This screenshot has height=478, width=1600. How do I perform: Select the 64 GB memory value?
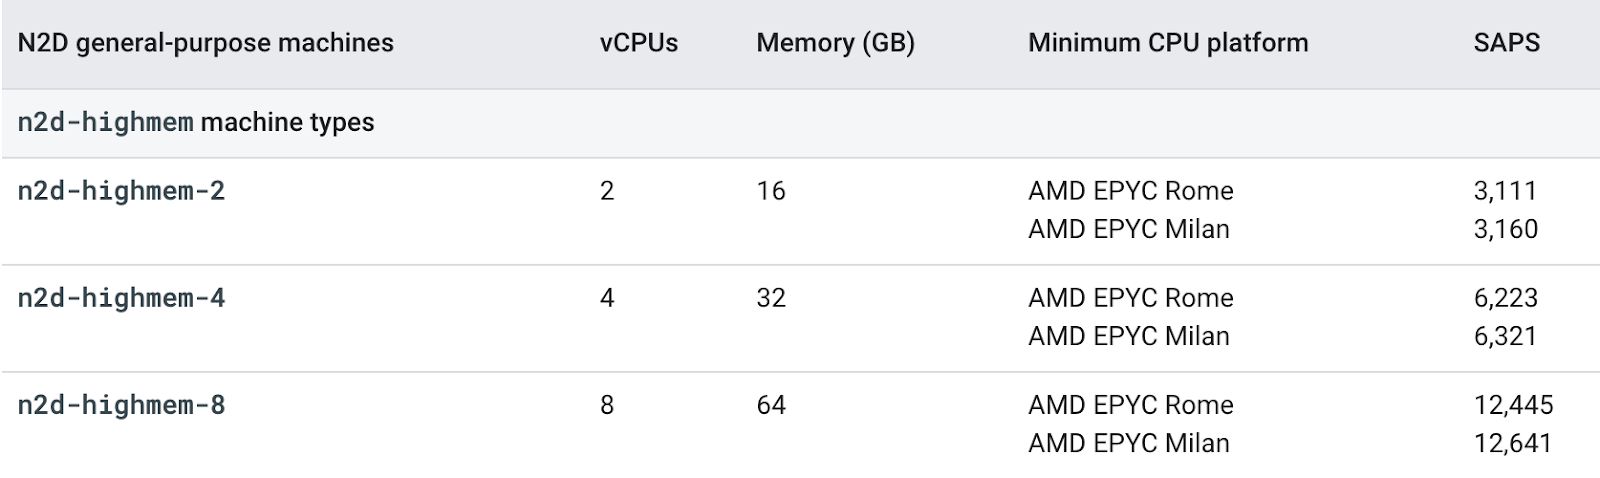tap(770, 404)
